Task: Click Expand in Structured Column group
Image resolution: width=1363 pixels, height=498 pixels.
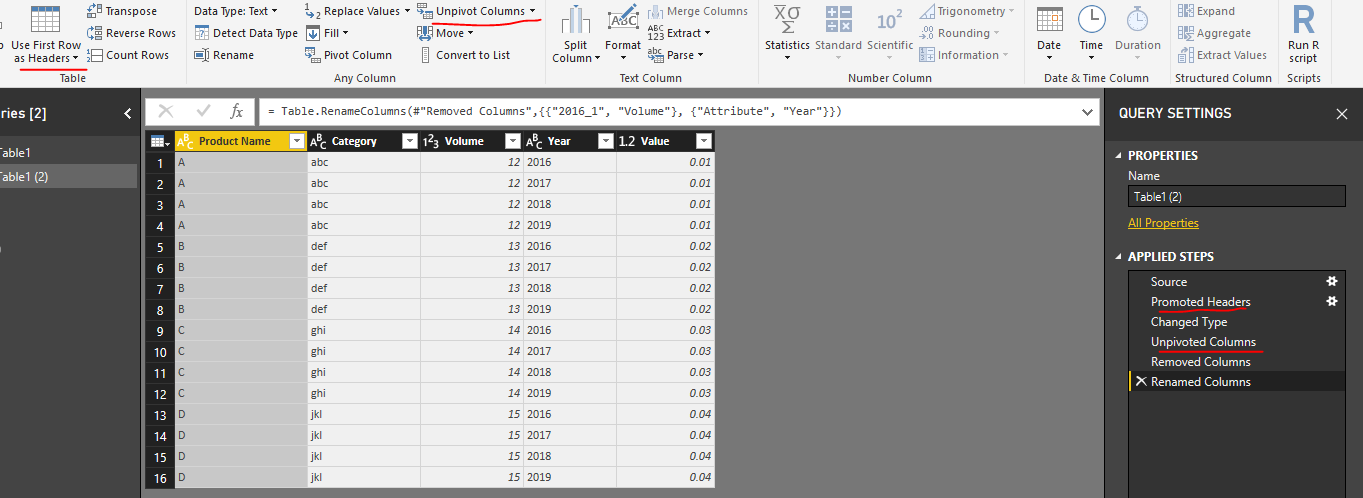Action: (1206, 11)
